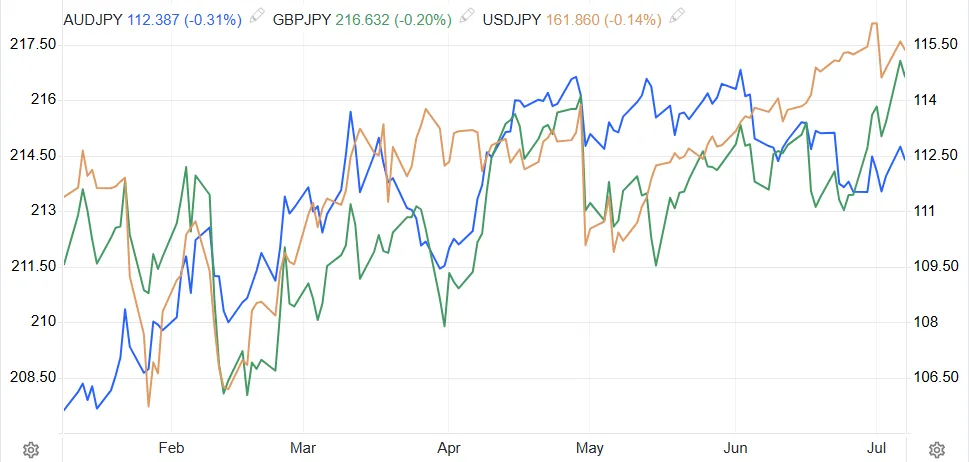Click the Jul label on time axis
Viewport: 969px width, 462px height.
tap(876, 448)
